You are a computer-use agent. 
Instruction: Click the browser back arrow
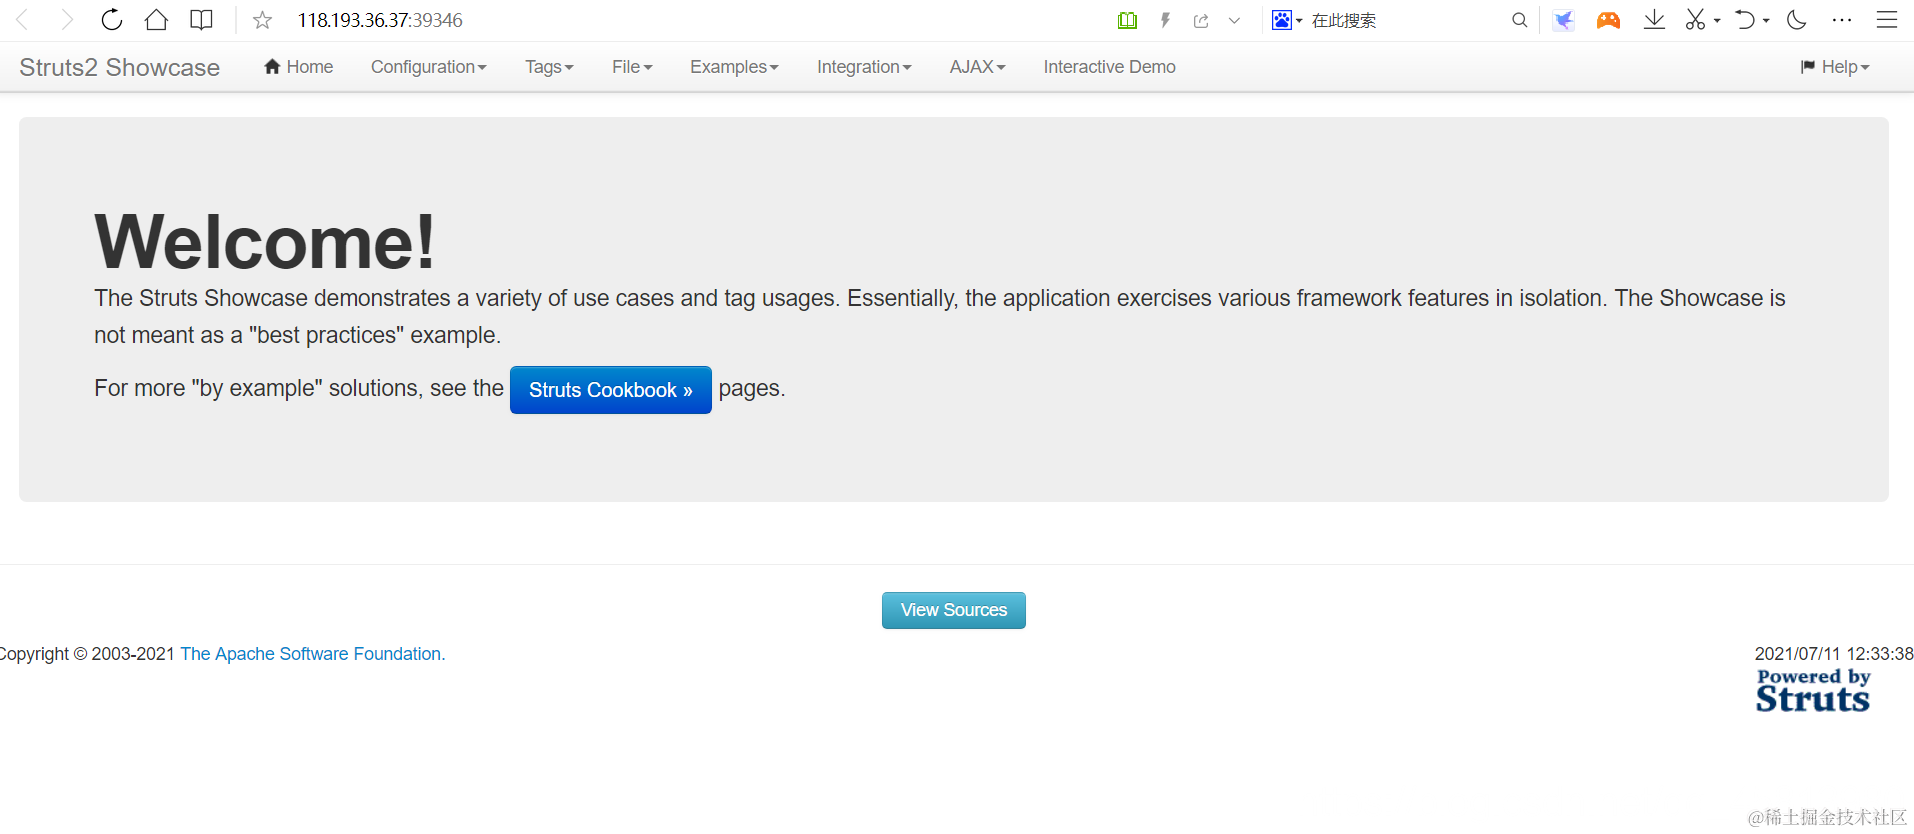(22, 20)
